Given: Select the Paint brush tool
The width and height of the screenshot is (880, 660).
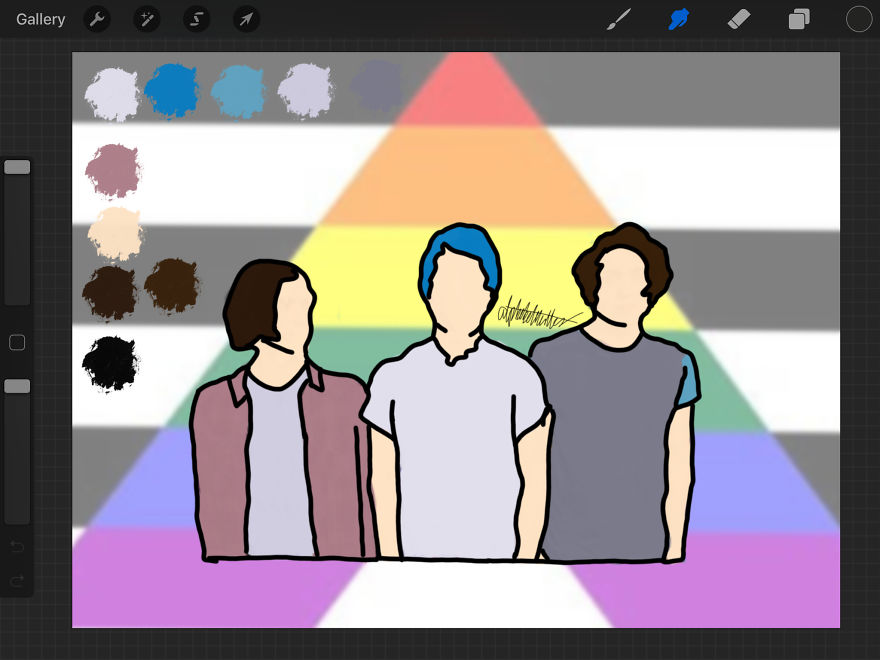Looking at the screenshot, I should click(x=619, y=19).
